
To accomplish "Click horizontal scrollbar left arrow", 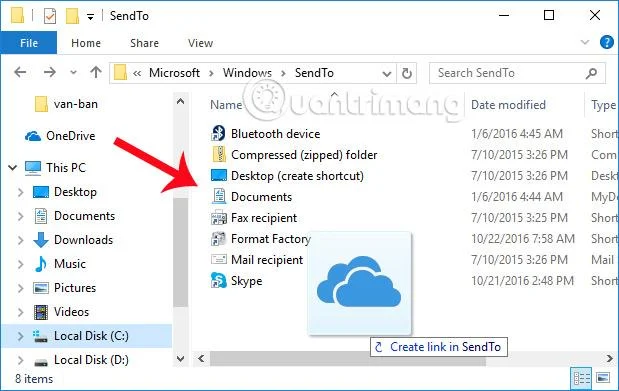I will 201,358.
